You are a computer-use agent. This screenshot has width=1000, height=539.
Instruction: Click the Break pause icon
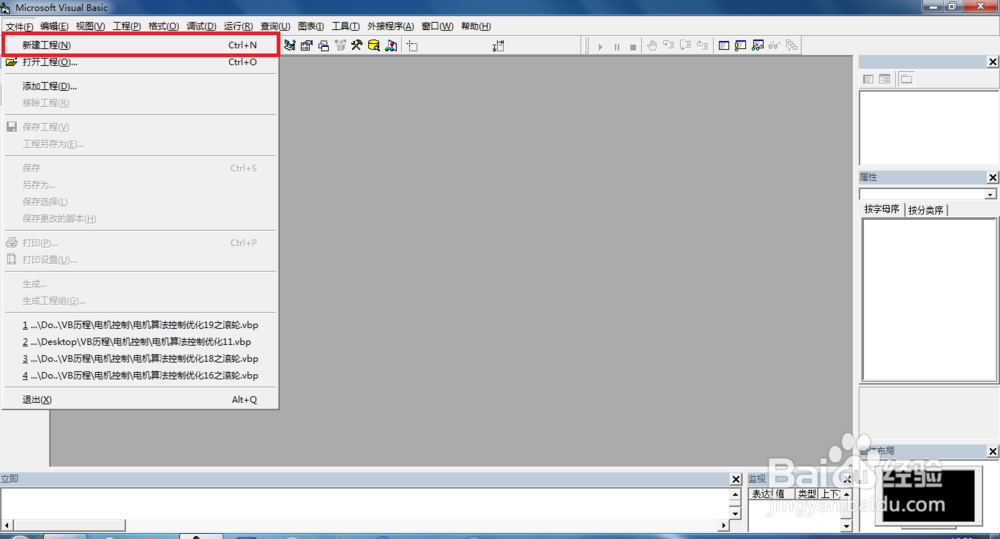pyautogui.click(x=617, y=47)
